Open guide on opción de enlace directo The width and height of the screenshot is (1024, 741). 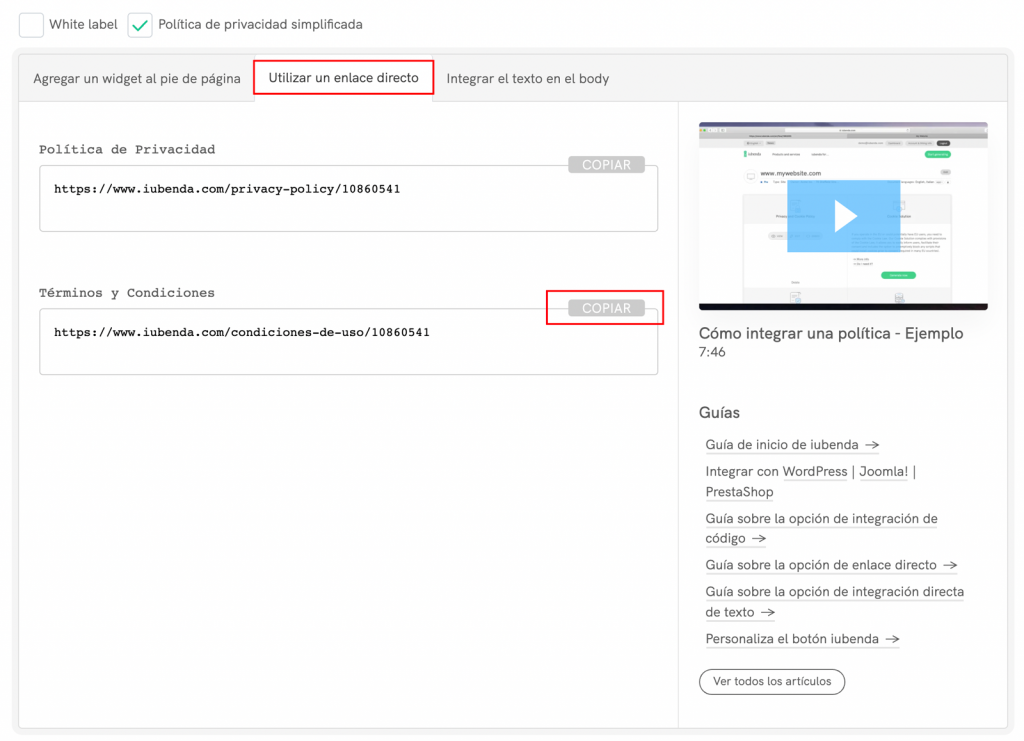click(x=830, y=565)
